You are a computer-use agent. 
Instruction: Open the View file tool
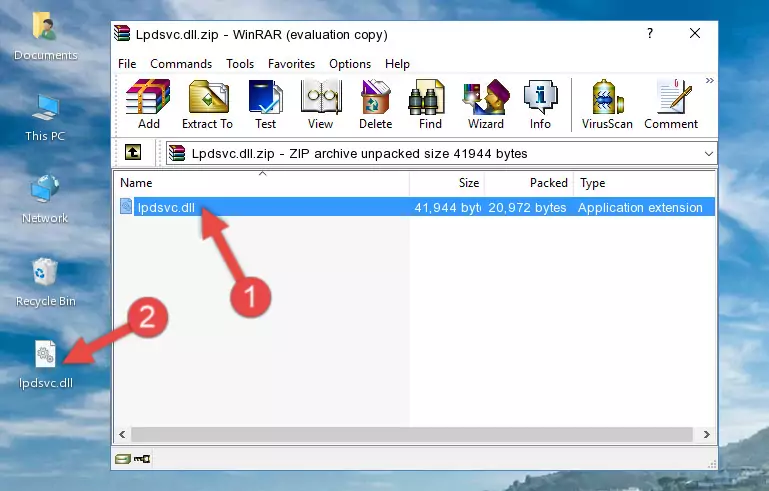tap(321, 104)
